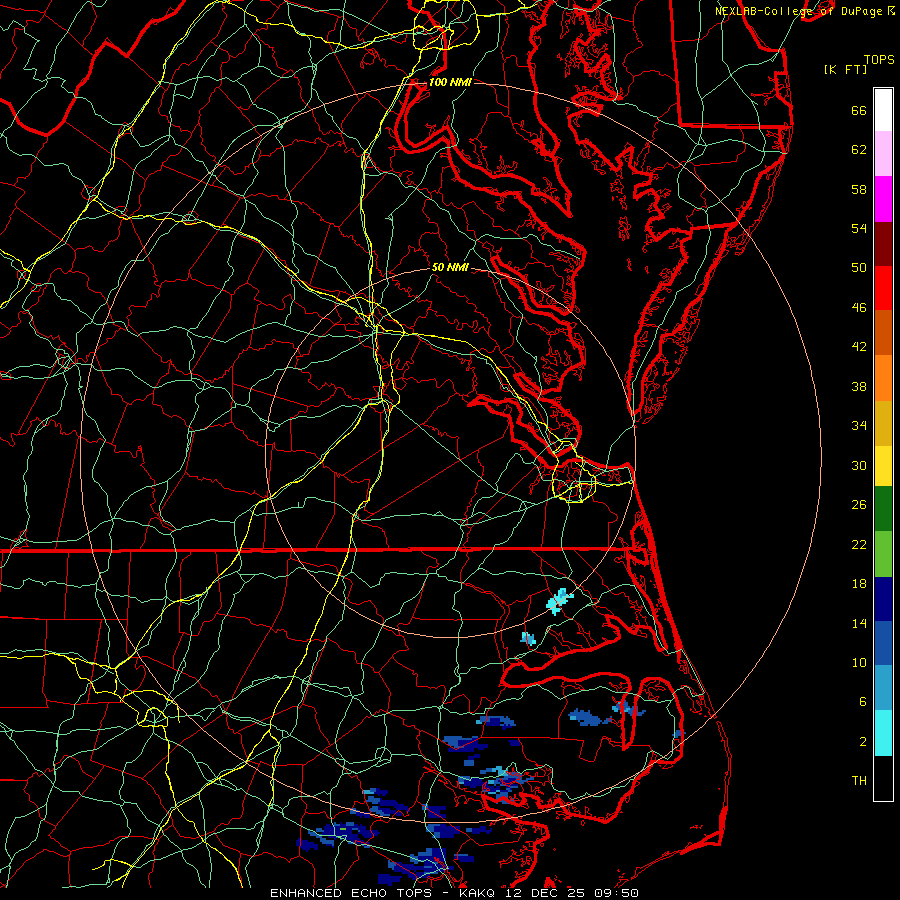
Task: Click the 34 value on the legend
Action: (859, 426)
